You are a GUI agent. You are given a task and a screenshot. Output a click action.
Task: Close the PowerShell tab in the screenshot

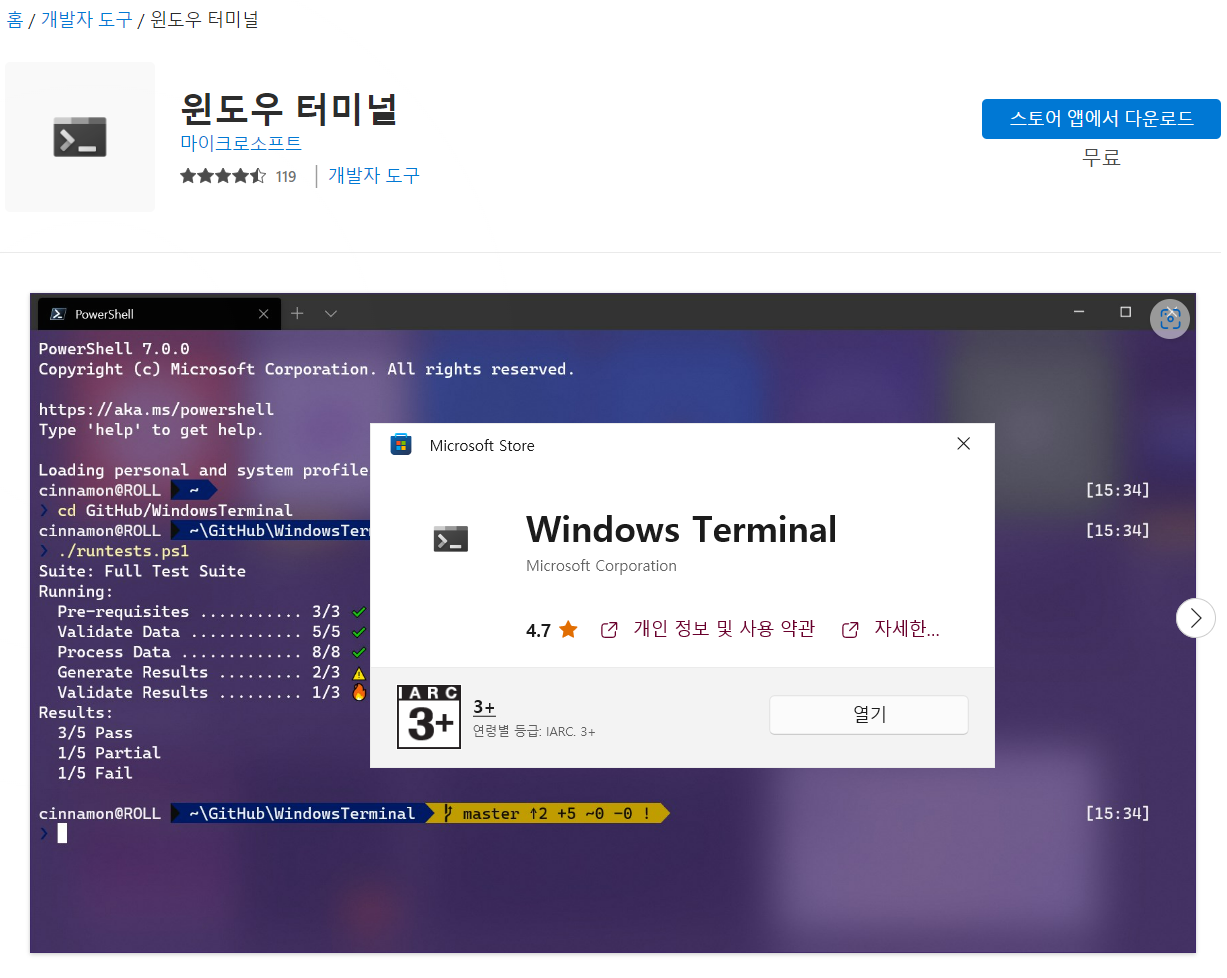pos(264,314)
